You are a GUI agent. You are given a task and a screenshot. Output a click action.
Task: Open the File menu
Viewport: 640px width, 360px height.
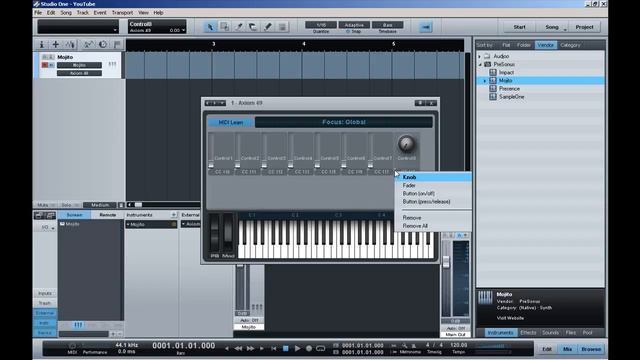[x=38, y=13]
